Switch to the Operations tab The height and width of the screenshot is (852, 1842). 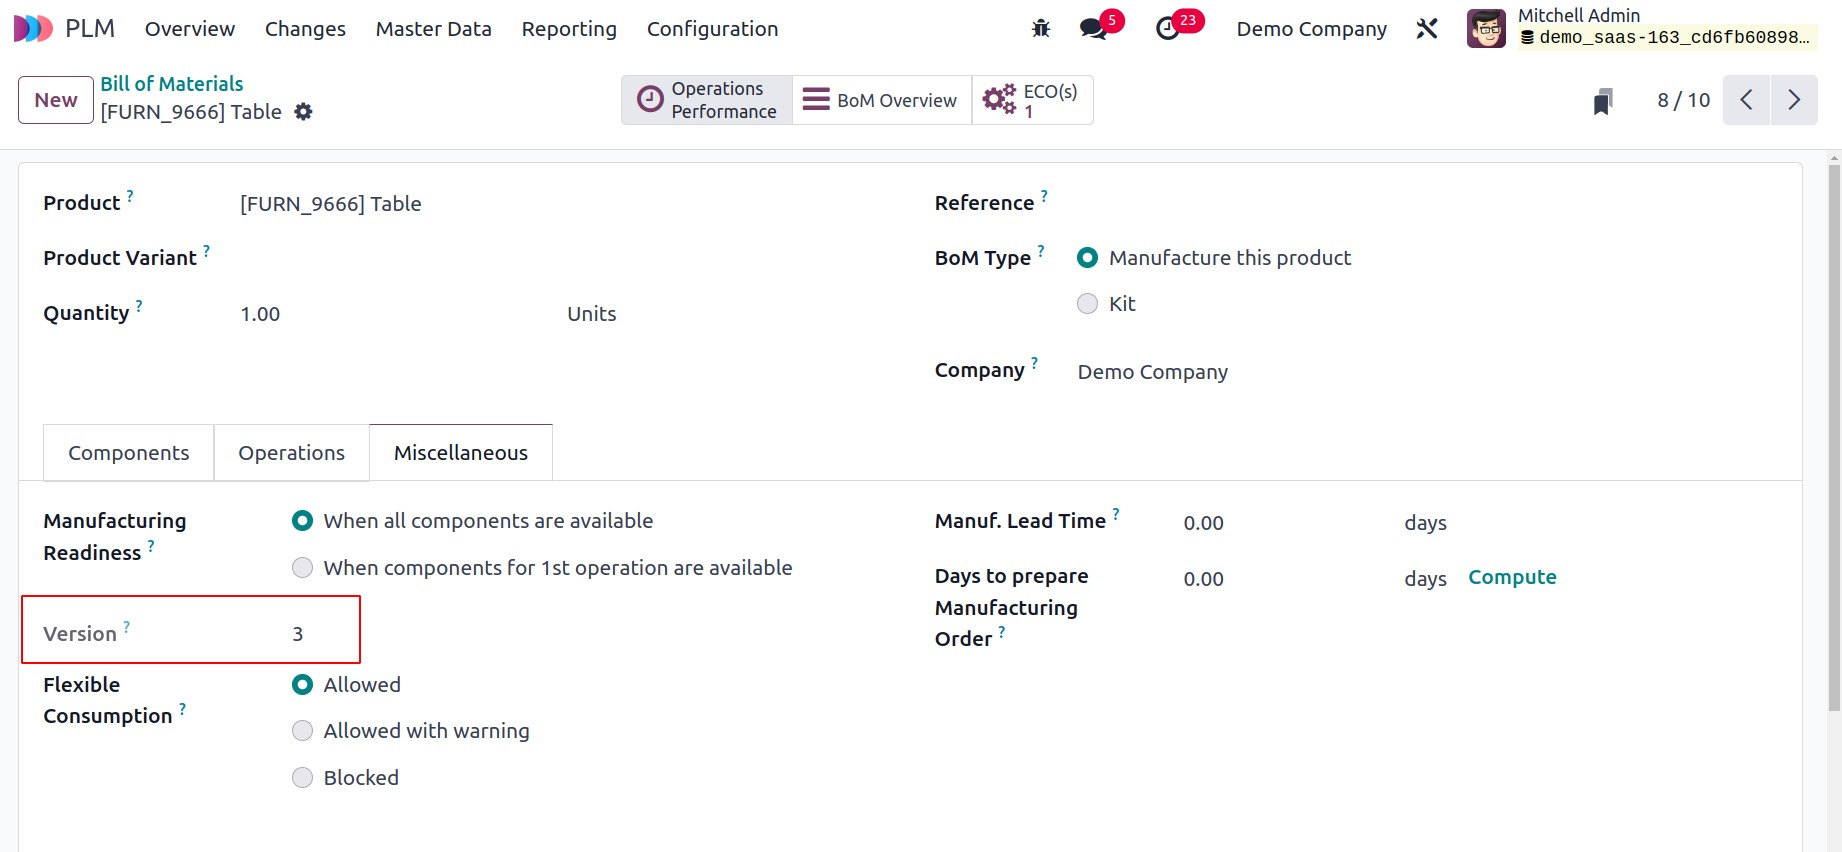pyautogui.click(x=292, y=453)
